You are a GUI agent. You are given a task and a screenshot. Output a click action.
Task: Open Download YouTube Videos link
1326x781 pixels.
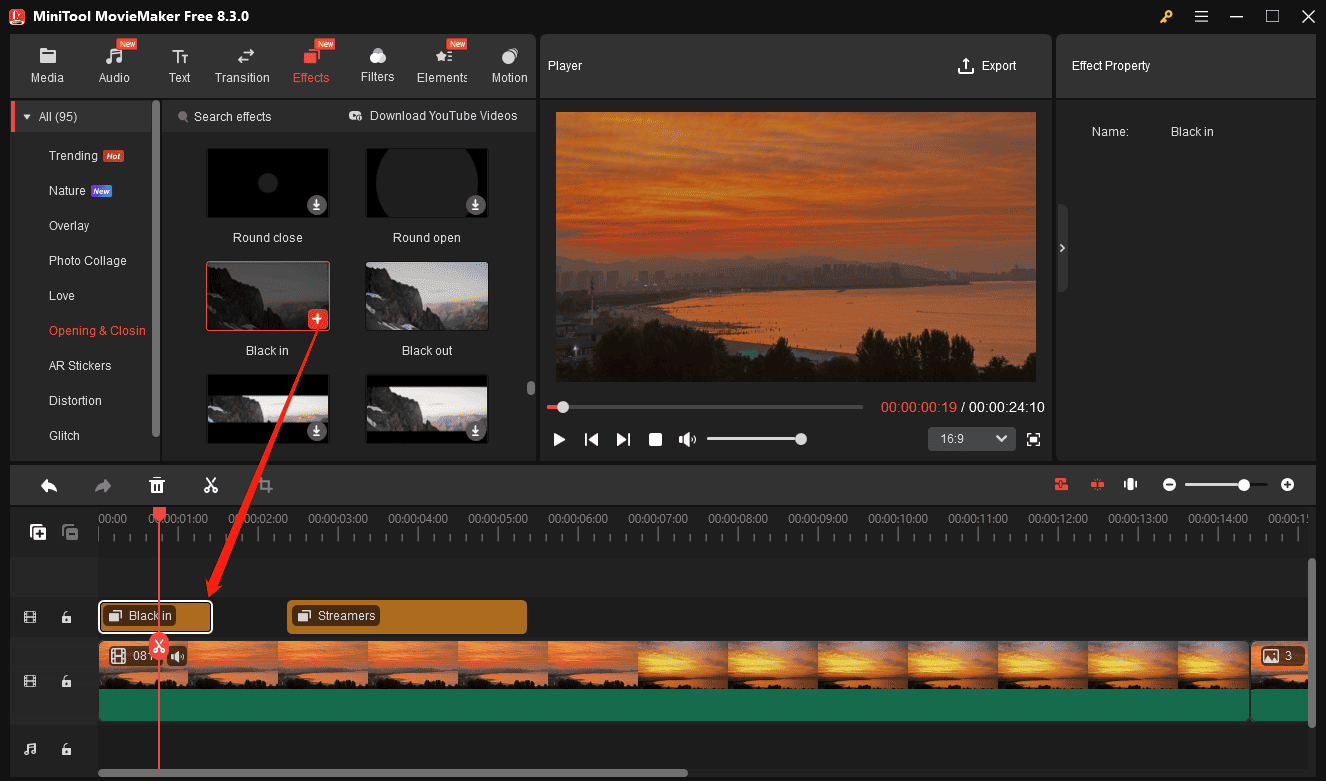click(x=433, y=116)
